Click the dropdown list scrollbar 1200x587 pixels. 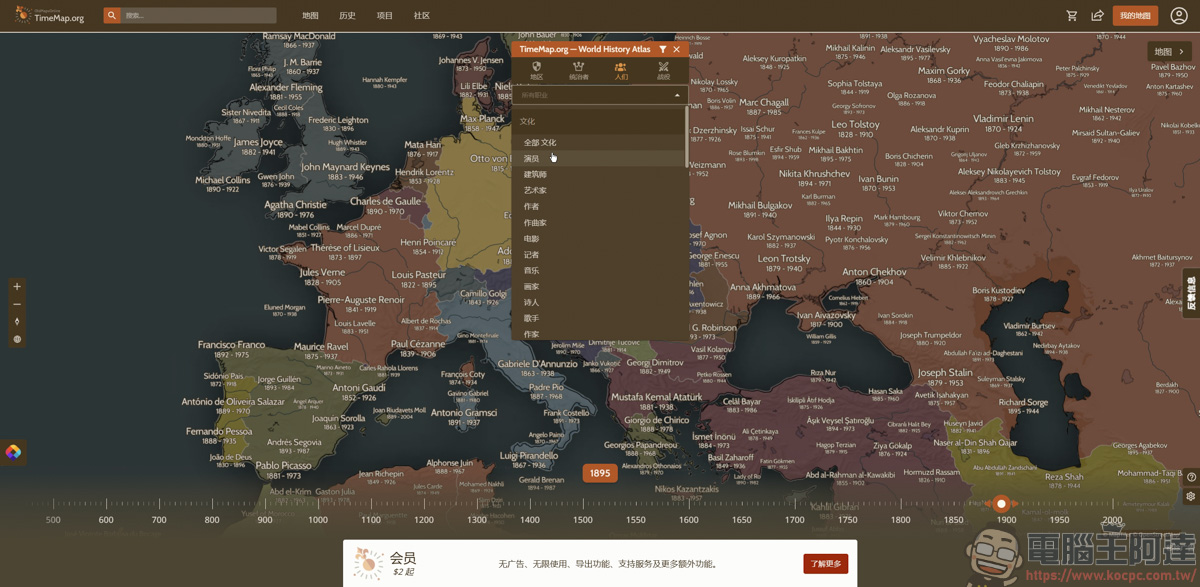pos(686,137)
